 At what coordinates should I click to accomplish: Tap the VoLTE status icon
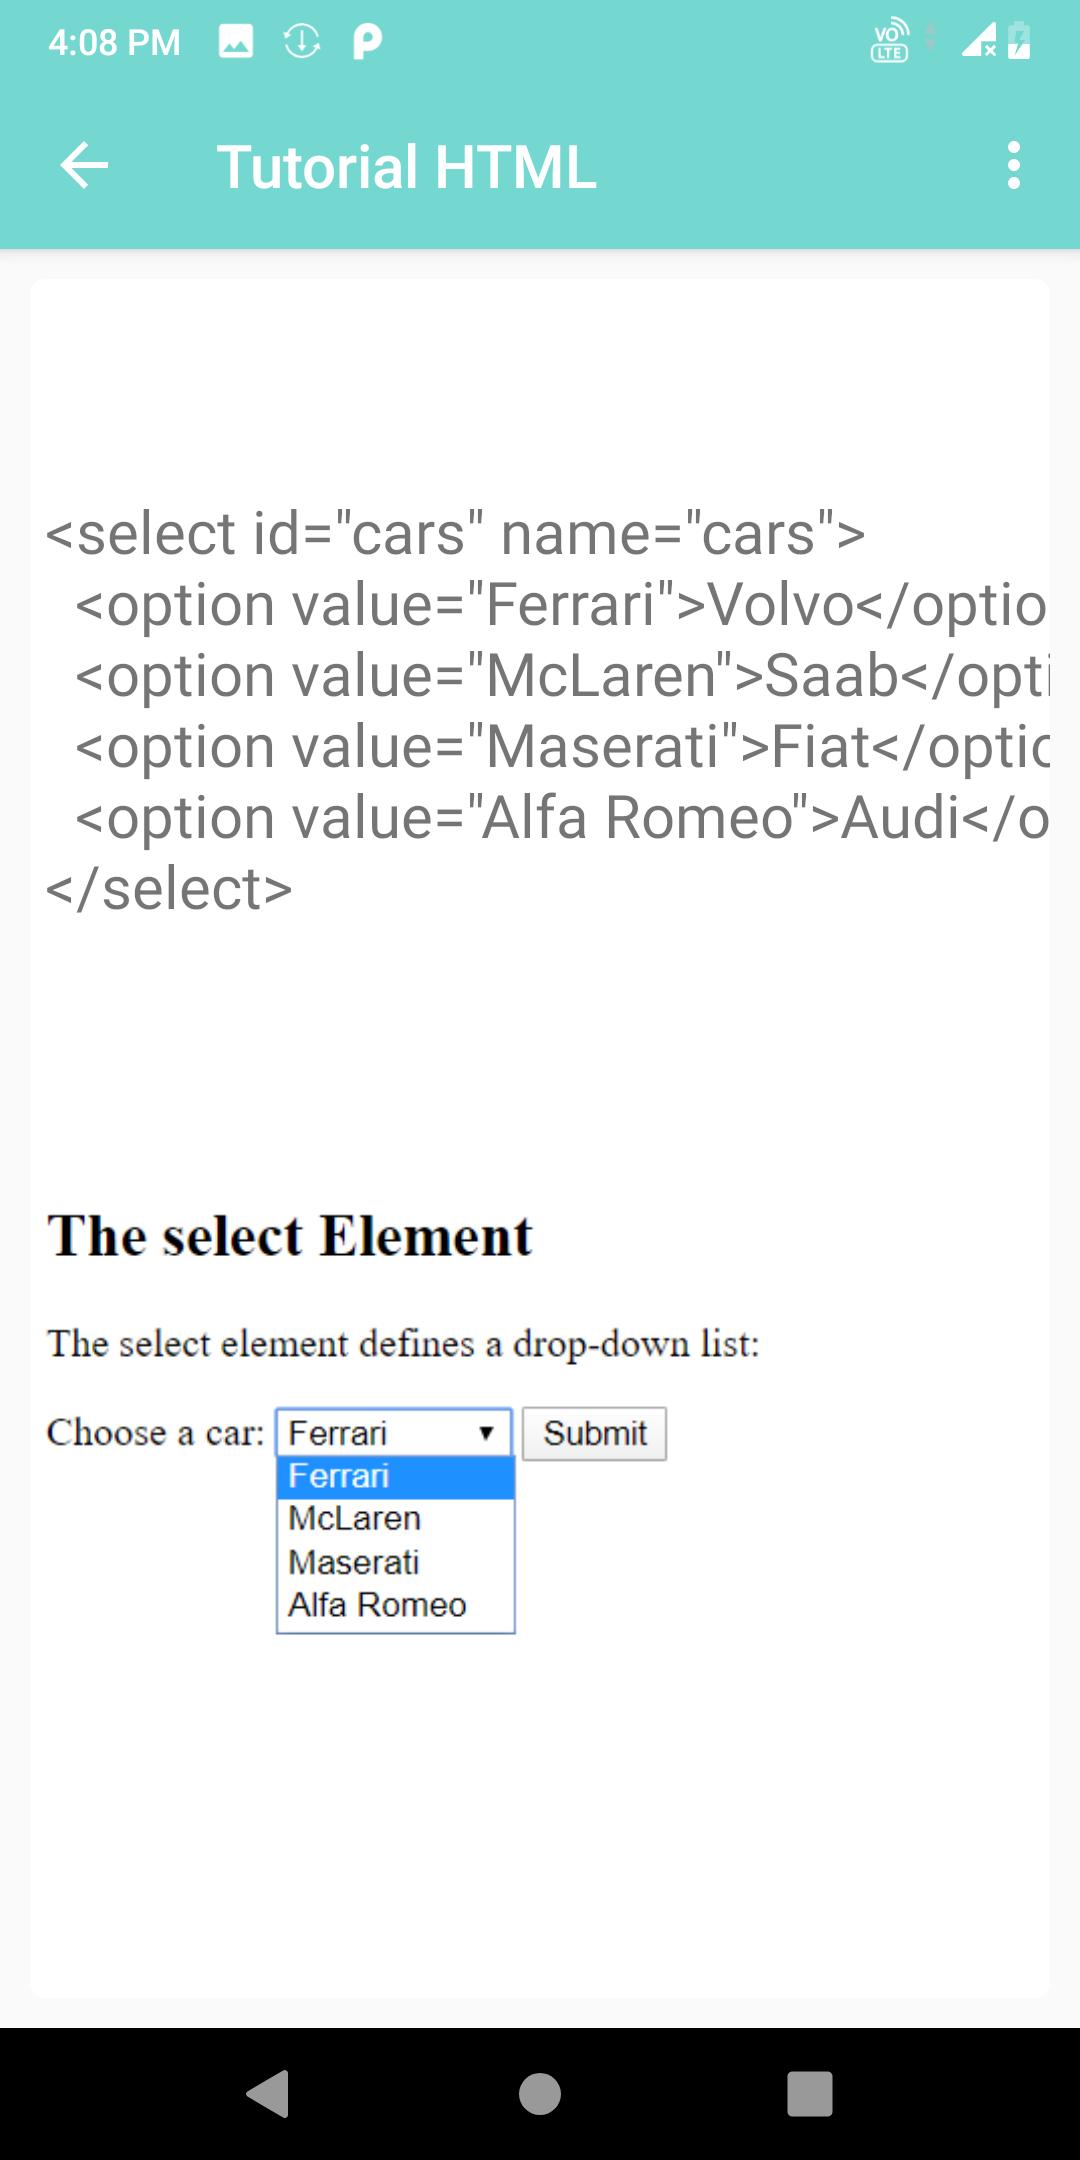point(890,40)
